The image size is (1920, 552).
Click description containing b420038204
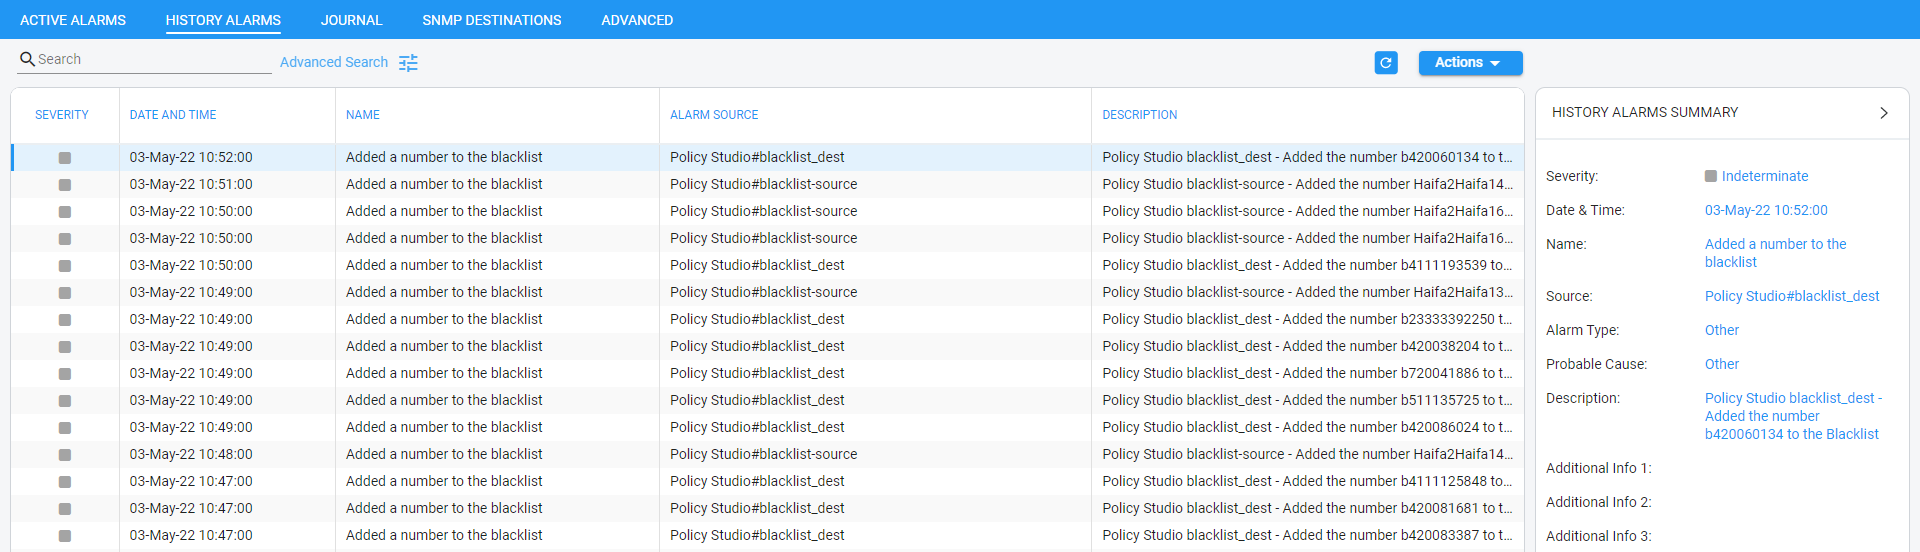coord(1307,346)
